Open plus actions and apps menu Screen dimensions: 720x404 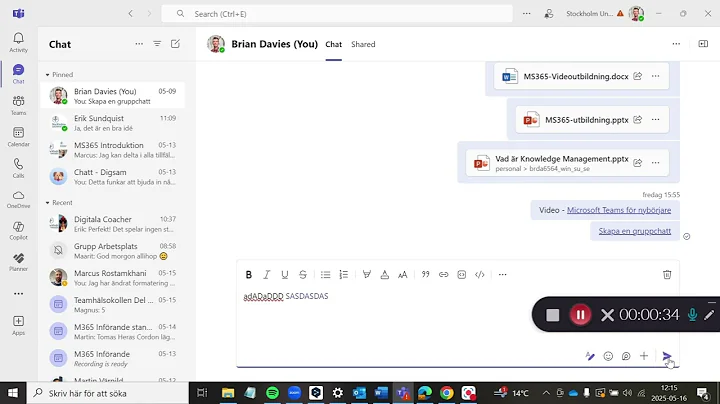[x=644, y=356]
